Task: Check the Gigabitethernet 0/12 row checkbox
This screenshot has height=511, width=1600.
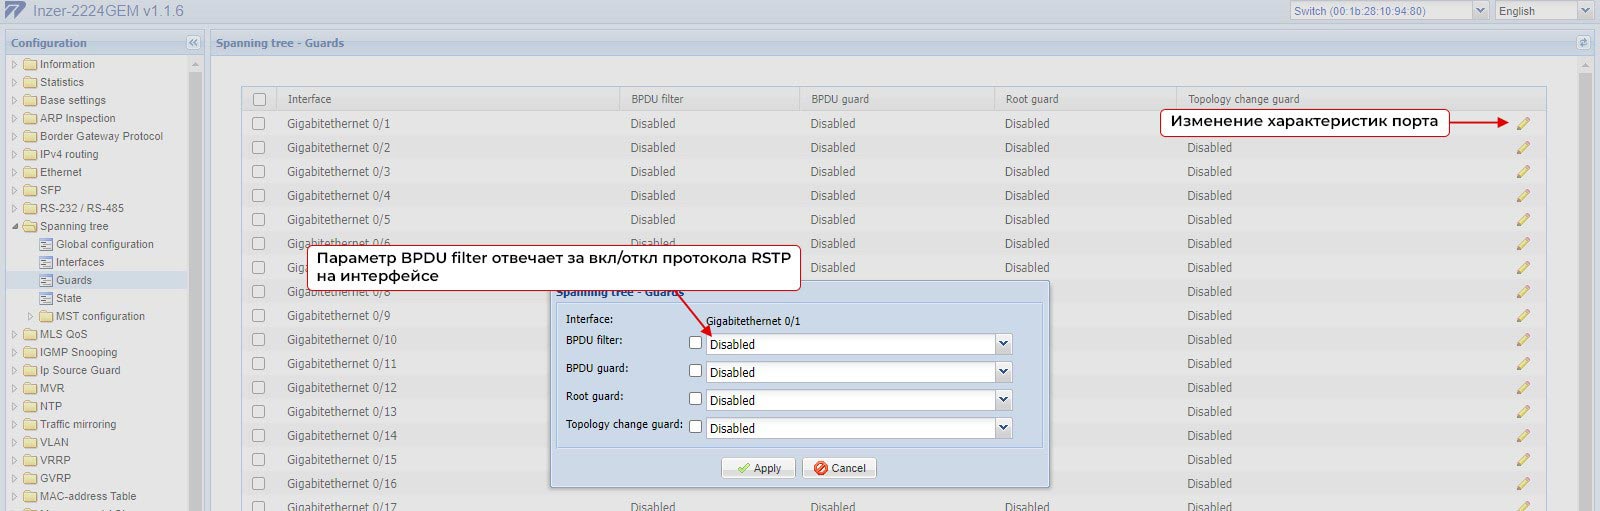Action: (259, 388)
